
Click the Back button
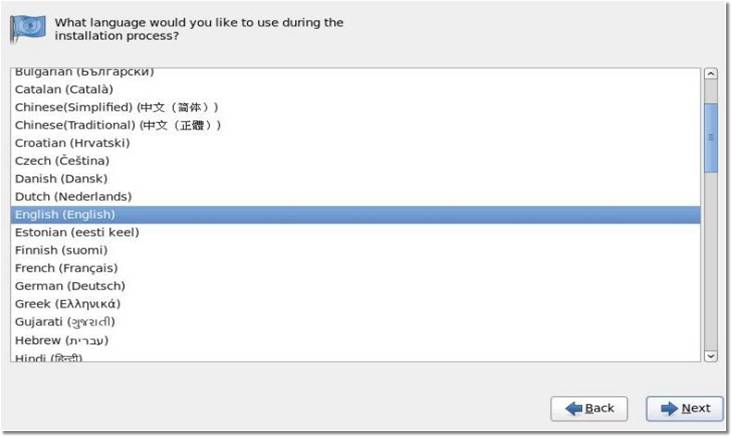pyautogui.click(x=589, y=408)
